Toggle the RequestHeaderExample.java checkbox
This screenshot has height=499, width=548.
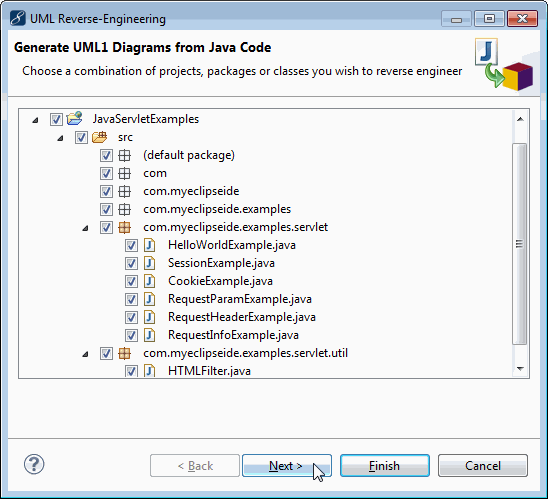[x=131, y=317]
